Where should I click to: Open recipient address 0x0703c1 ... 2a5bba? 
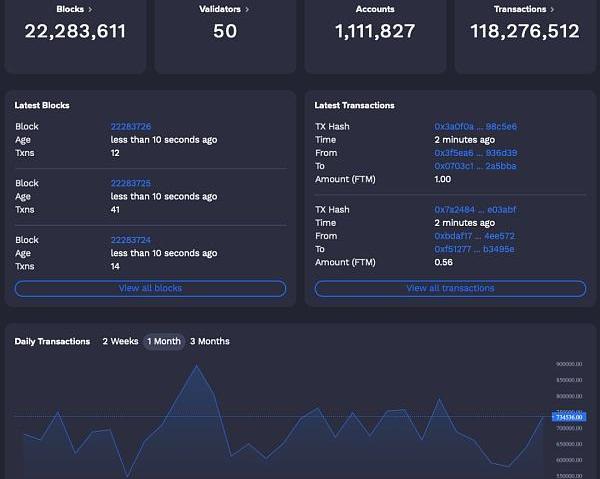point(475,166)
